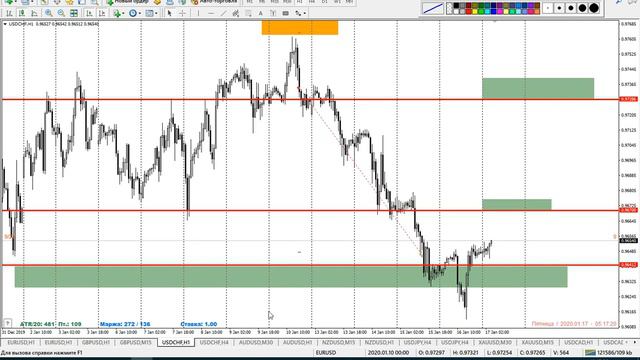Toggle chart auto scroll
640x360 pixels.
[89, 13]
